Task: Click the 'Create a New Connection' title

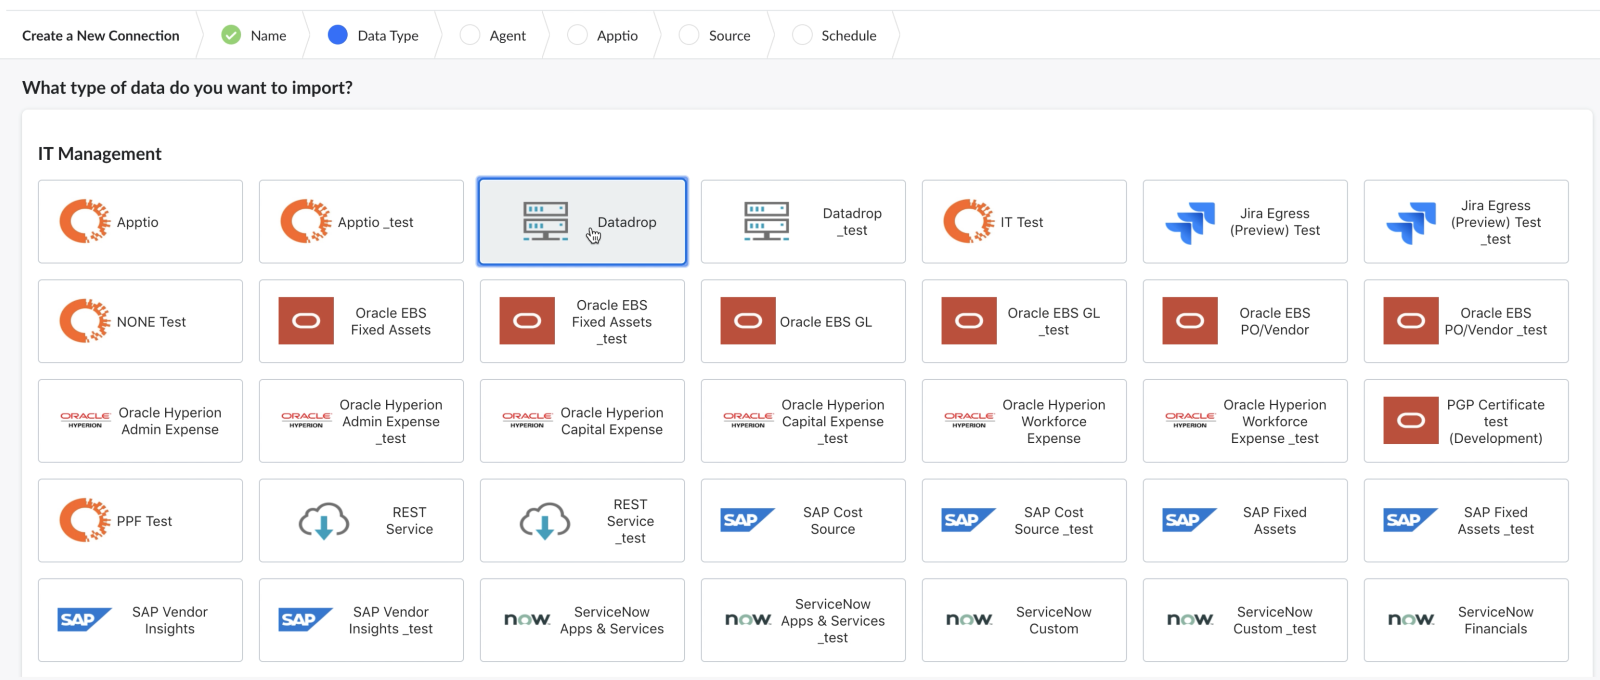Action: 101,35
